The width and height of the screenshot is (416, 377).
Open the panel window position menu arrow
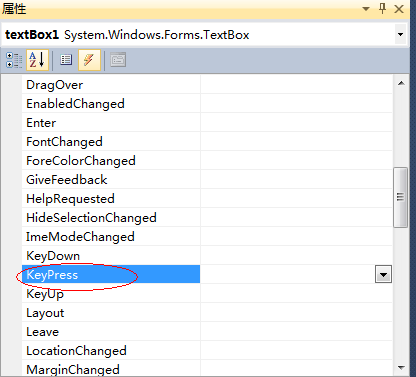coord(366,9)
